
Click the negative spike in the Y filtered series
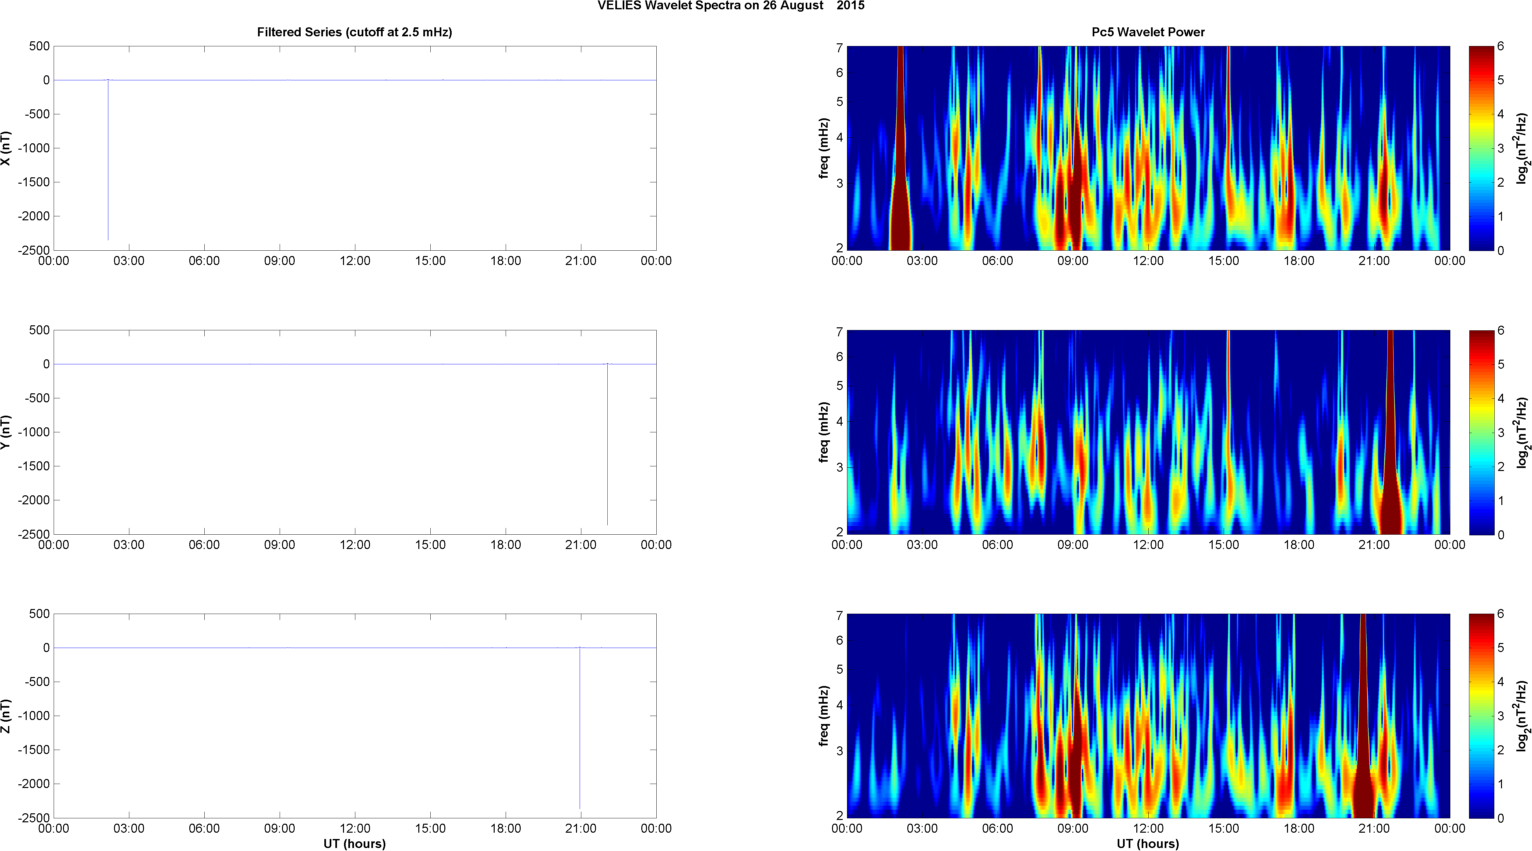607,444
